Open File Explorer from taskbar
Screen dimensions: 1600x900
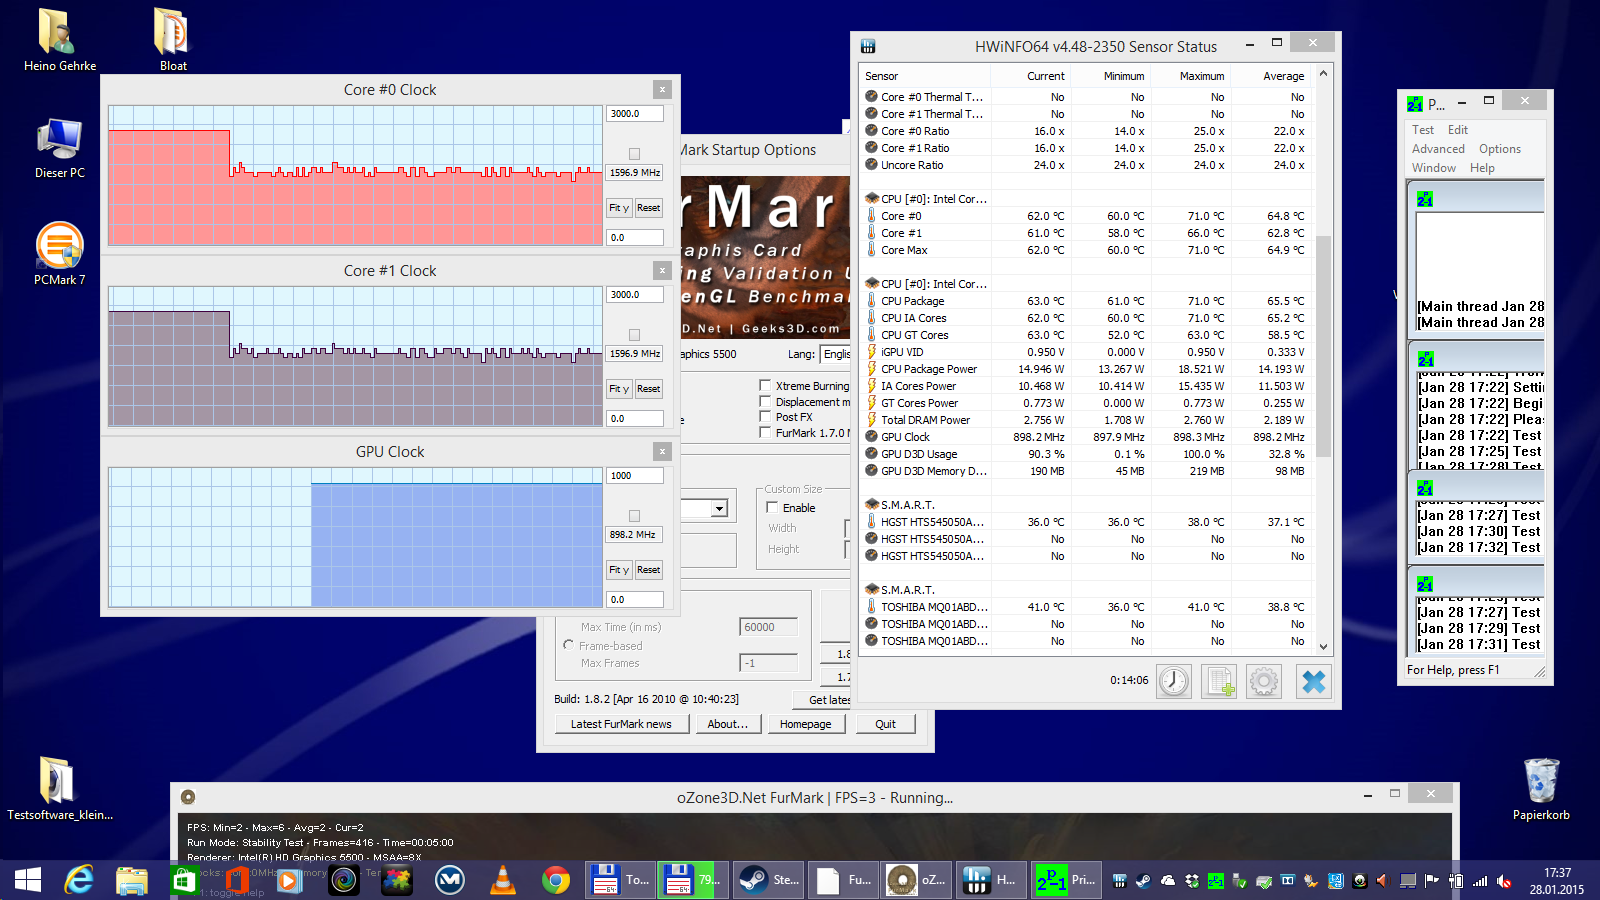132,880
